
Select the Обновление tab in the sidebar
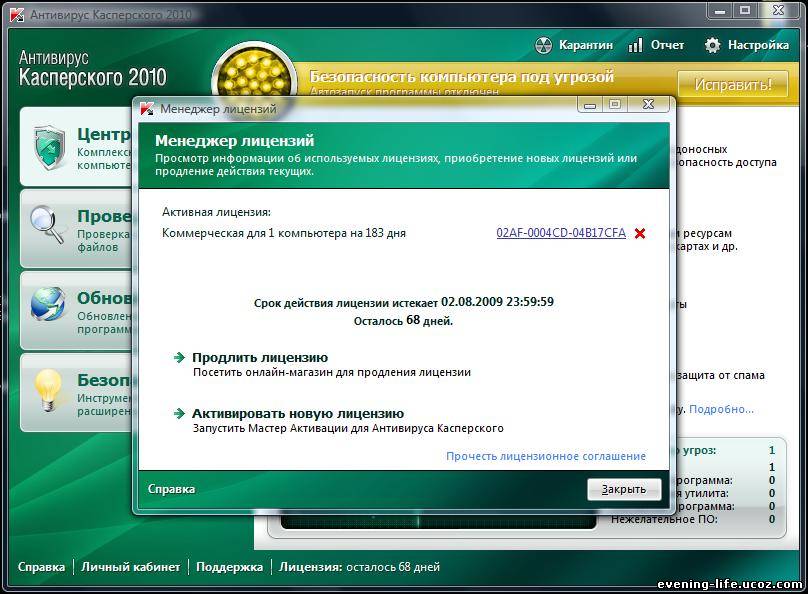[x=76, y=310]
